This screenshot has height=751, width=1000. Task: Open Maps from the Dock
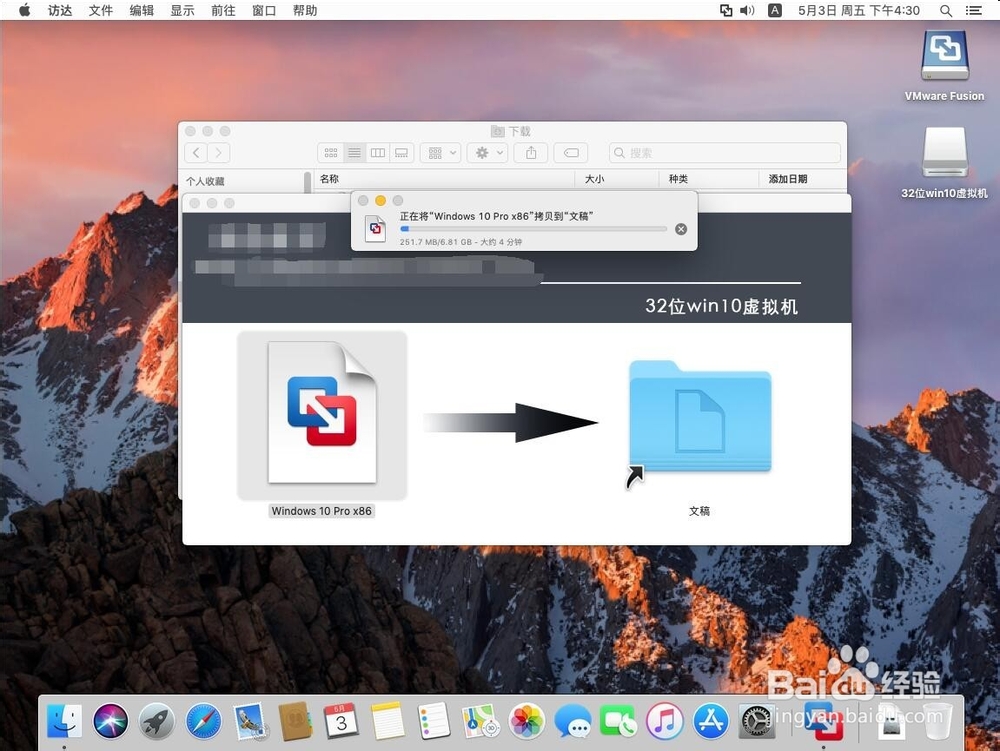(480, 722)
